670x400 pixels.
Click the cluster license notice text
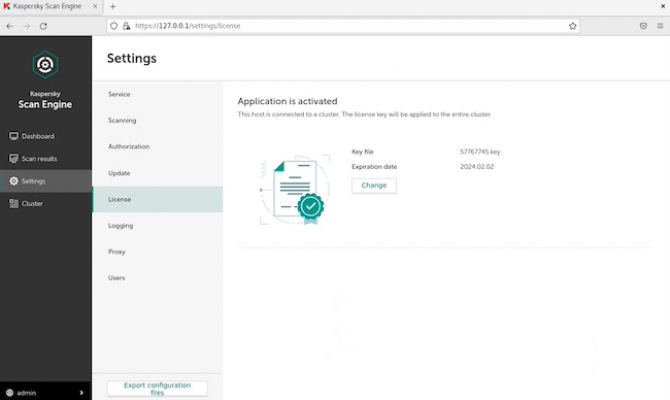tap(364, 115)
